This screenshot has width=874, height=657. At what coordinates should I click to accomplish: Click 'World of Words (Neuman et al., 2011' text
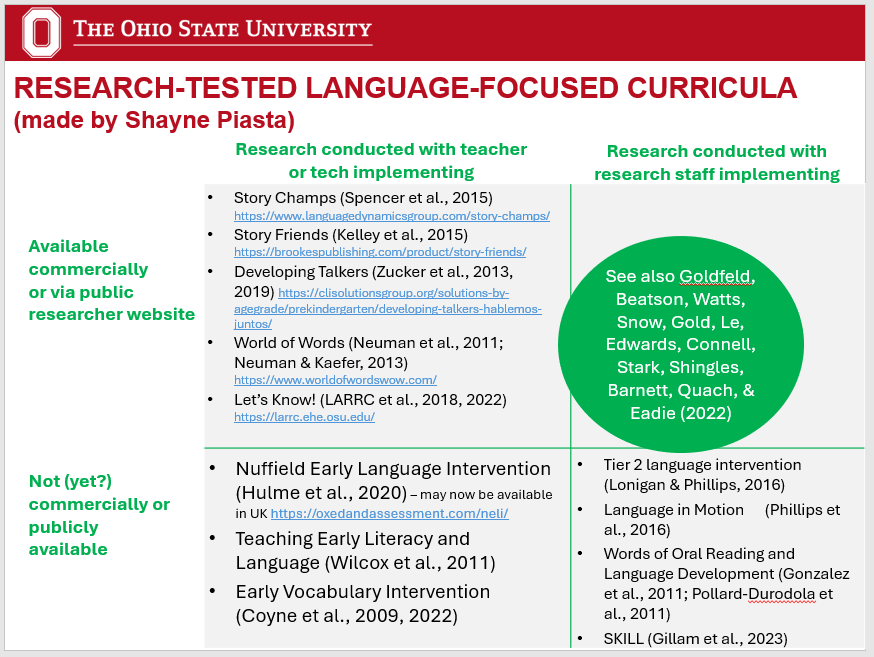point(368,343)
